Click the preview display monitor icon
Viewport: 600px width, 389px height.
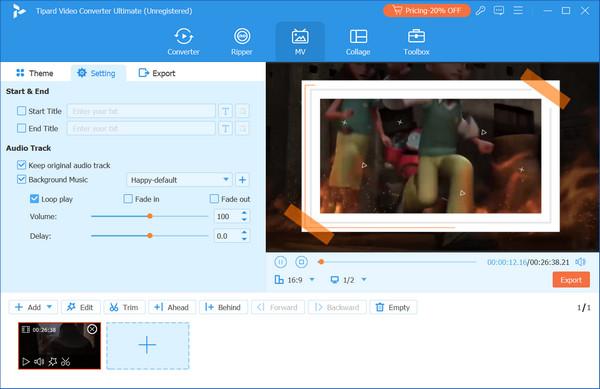point(334,280)
